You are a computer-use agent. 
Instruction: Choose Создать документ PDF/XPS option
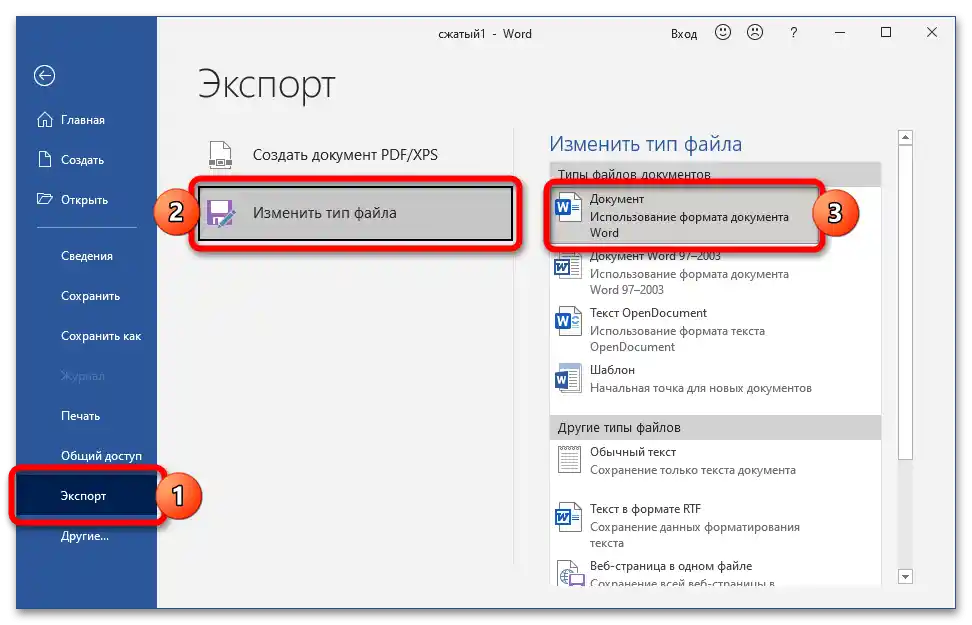355,155
